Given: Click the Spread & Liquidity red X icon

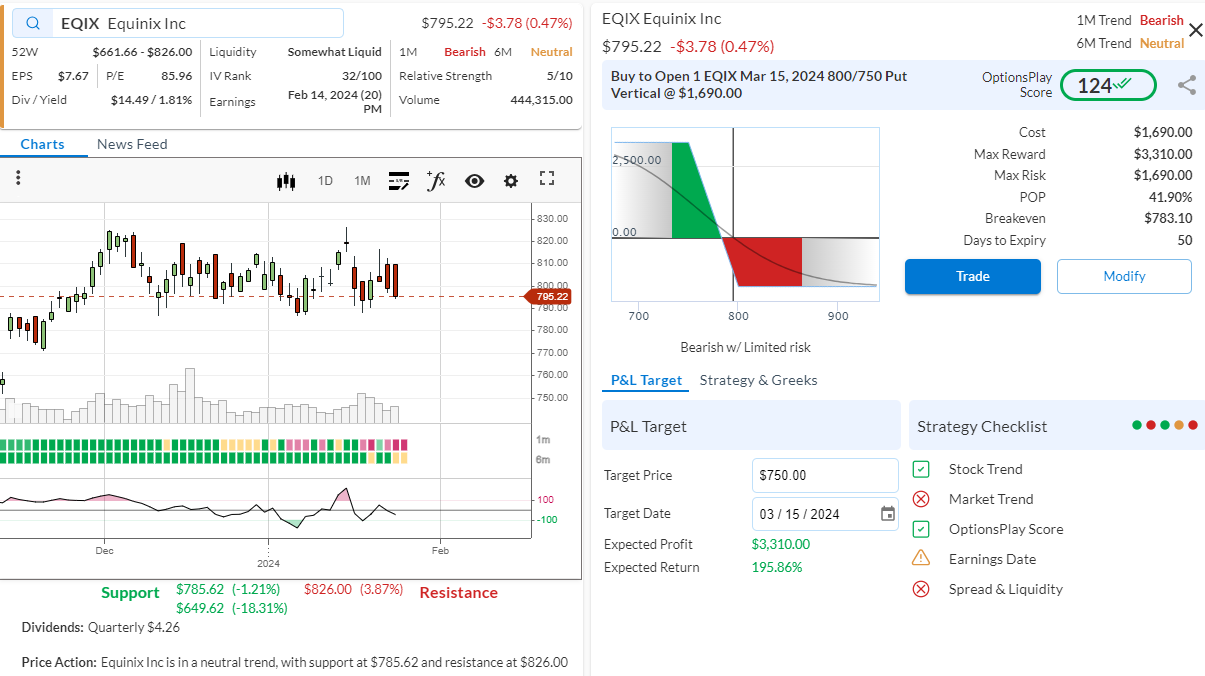Looking at the screenshot, I should pos(922,589).
